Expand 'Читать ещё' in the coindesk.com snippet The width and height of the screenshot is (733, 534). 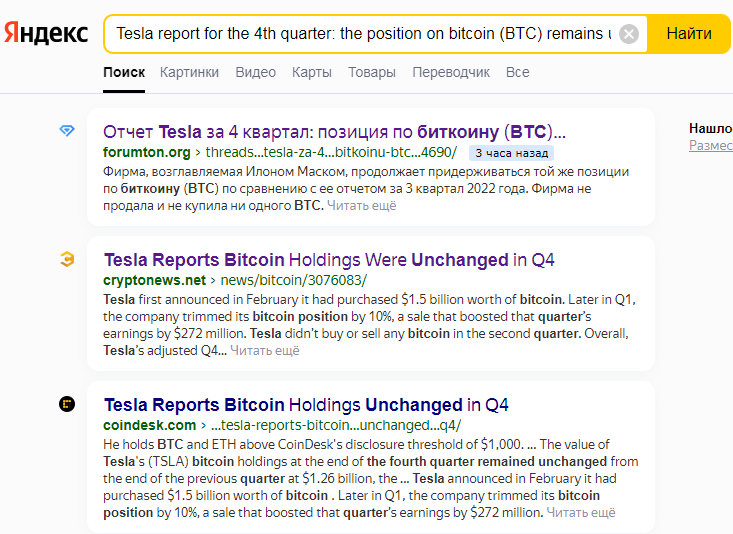[581, 512]
